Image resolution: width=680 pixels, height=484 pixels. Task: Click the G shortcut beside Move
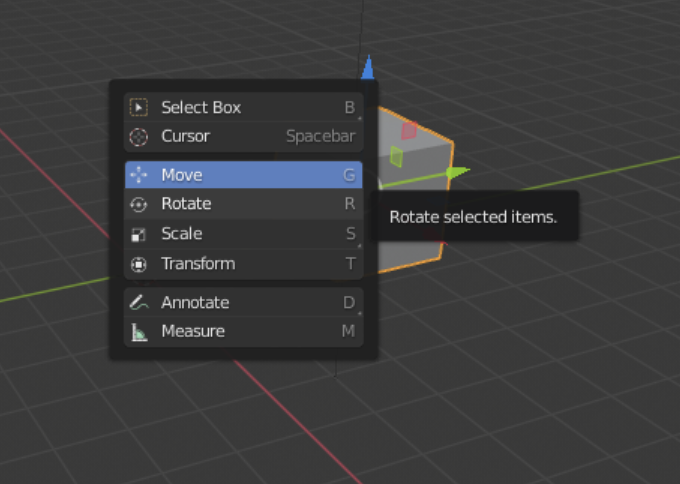[349, 175]
